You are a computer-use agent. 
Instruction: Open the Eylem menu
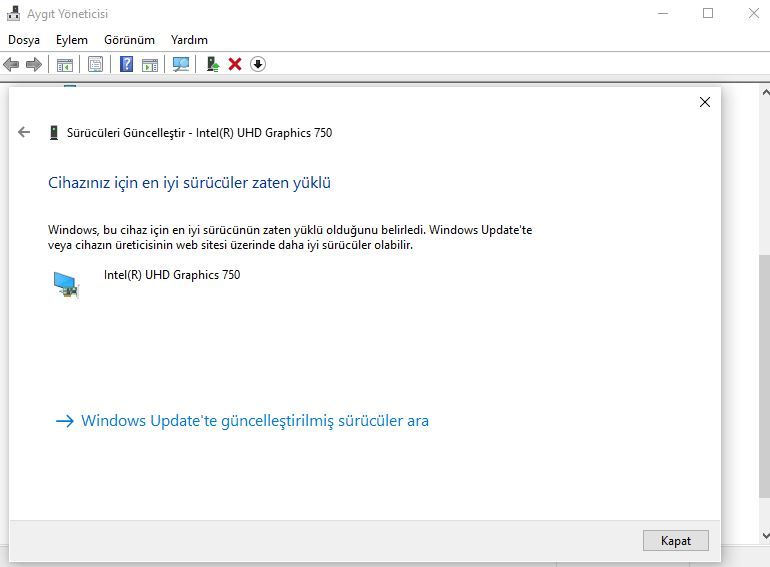click(72, 40)
